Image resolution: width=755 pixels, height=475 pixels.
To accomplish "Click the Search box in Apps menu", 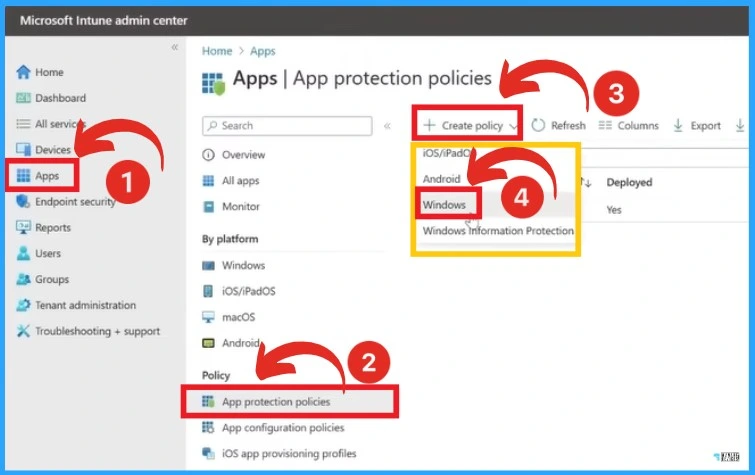I will 287,126.
